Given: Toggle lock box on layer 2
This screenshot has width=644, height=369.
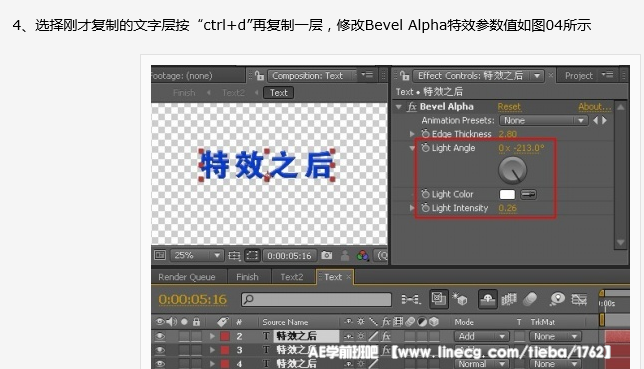Looking at the screenshot, I should coord(196,337).
